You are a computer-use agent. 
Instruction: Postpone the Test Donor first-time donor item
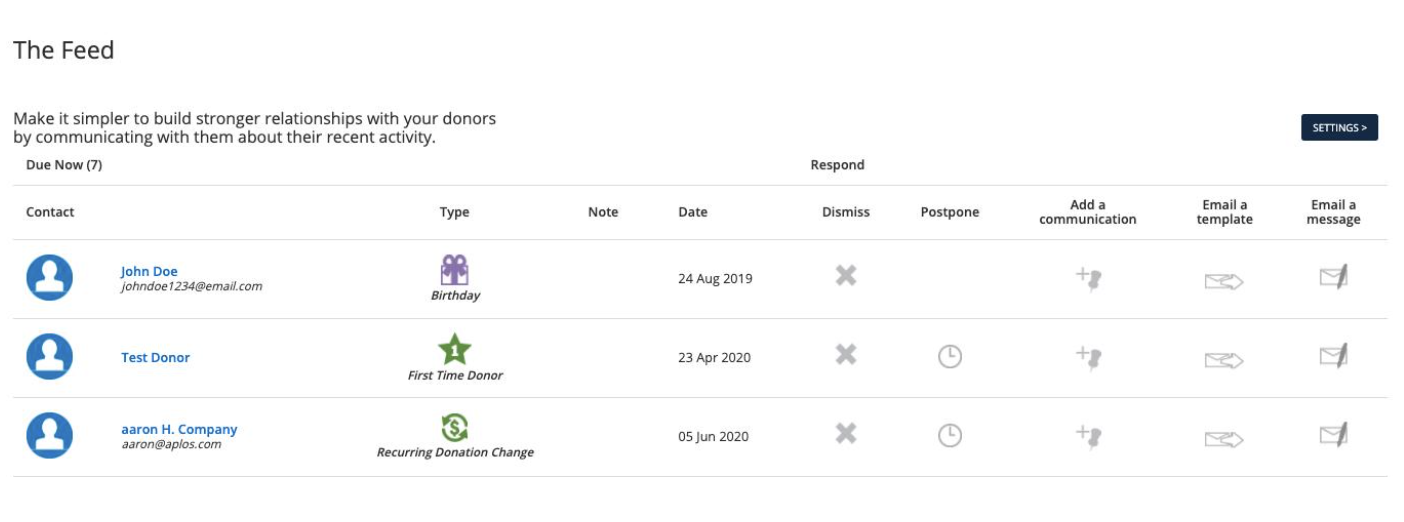(949, 356)
